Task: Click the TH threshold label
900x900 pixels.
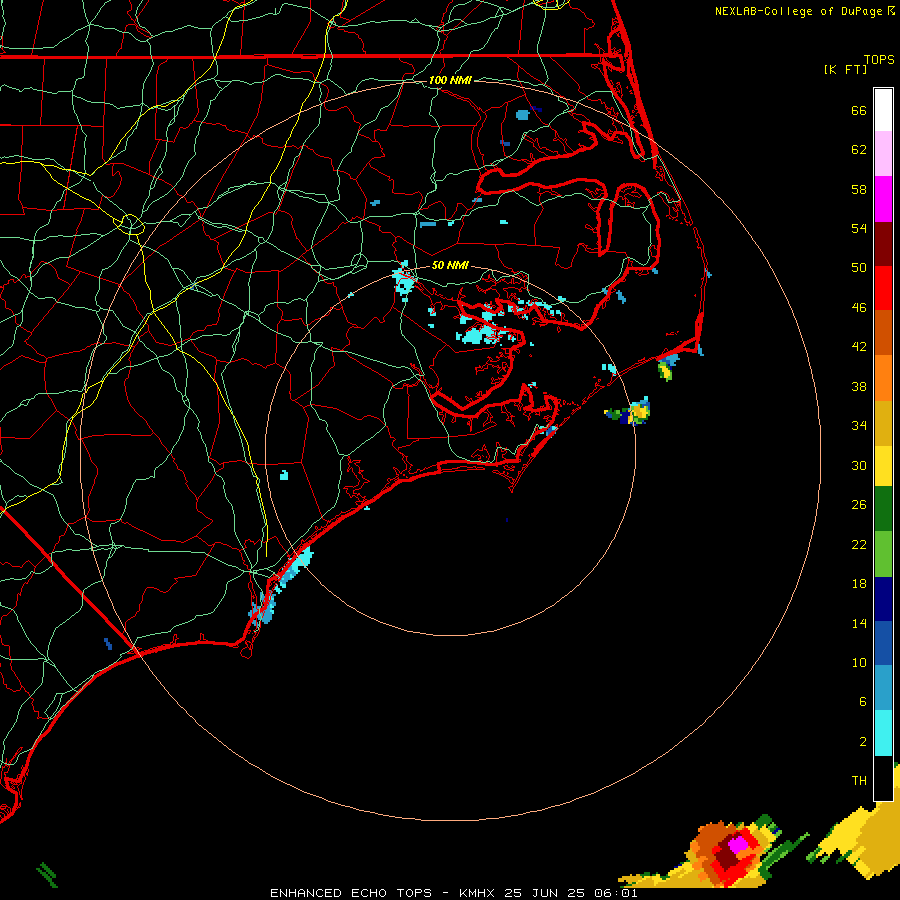Action: pyautogui.click(x=859, y=781)
